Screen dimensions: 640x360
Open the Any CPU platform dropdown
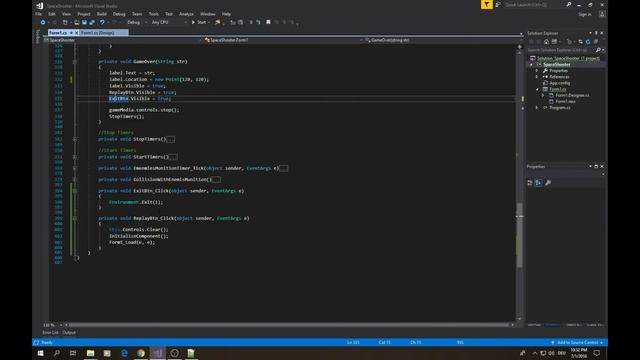pyautogui.click(x=168, y=22)
